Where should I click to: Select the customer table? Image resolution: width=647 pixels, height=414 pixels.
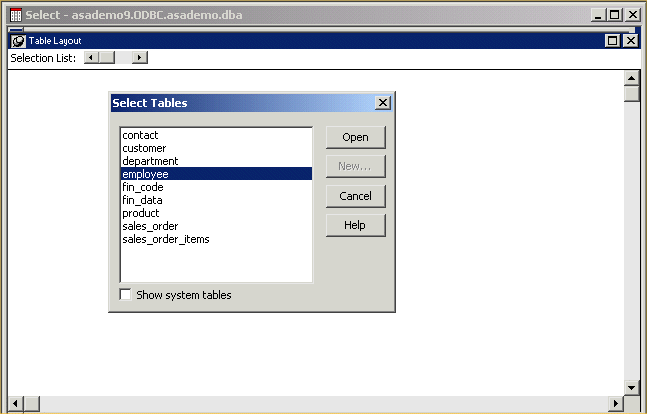[216, 148]
